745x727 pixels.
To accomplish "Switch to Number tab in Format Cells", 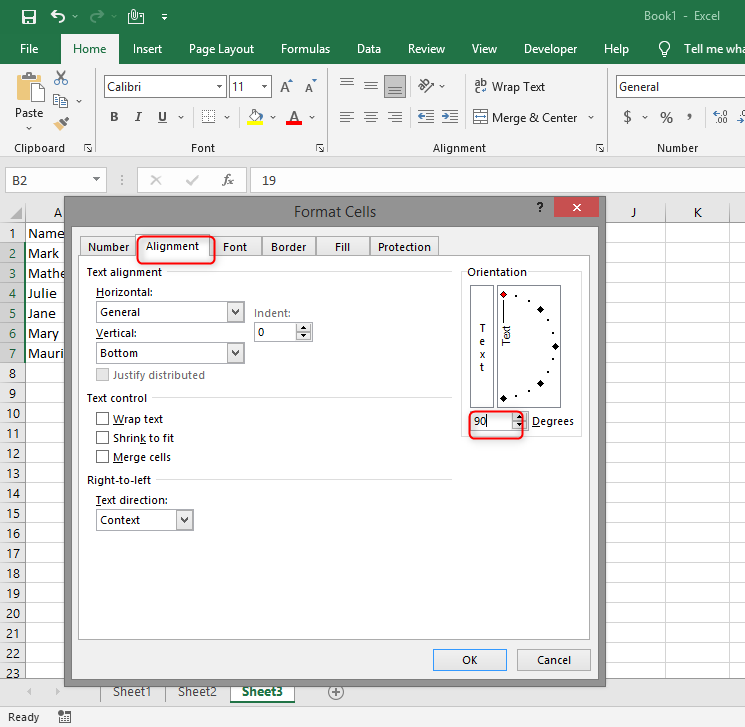I will (108, 247).
